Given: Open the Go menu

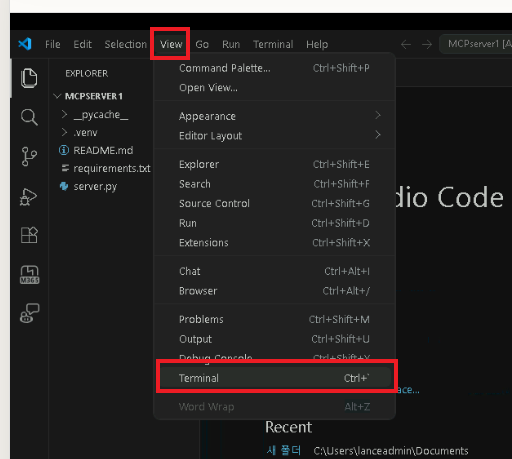Looking at the screenshot, I should click(202, 44).
